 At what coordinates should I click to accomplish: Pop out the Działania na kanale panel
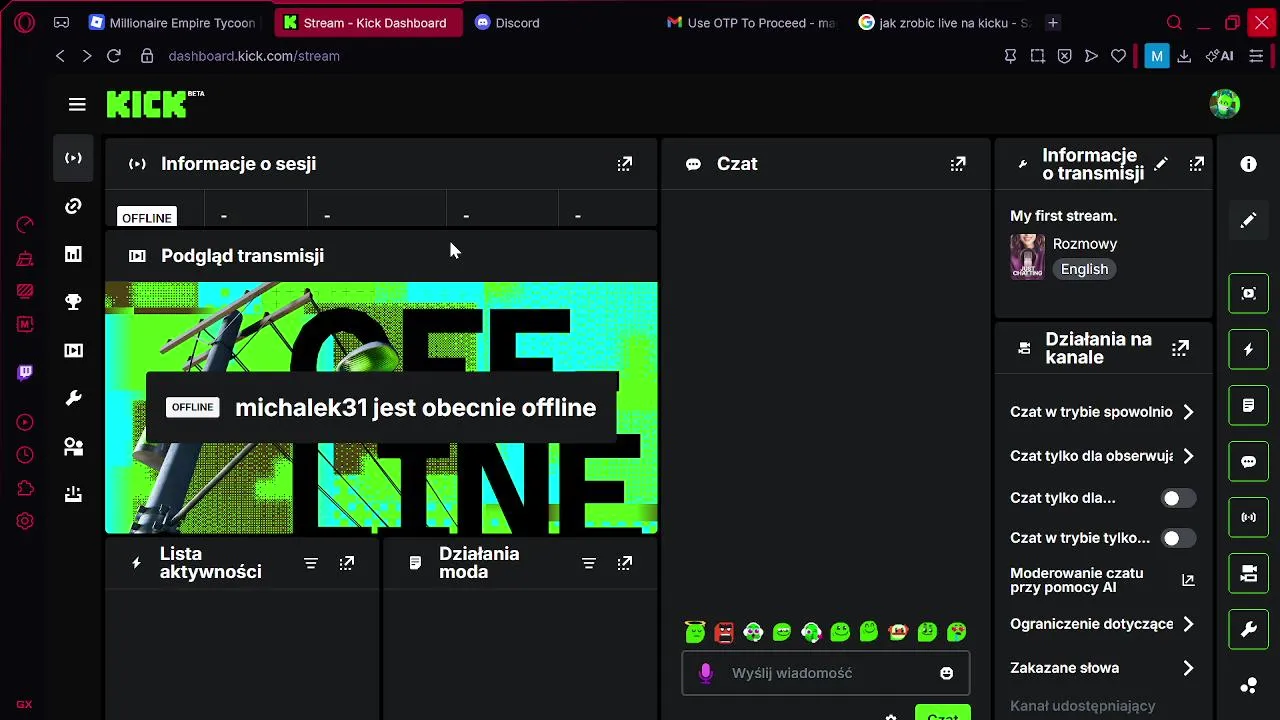click(x=1181, y=348)
